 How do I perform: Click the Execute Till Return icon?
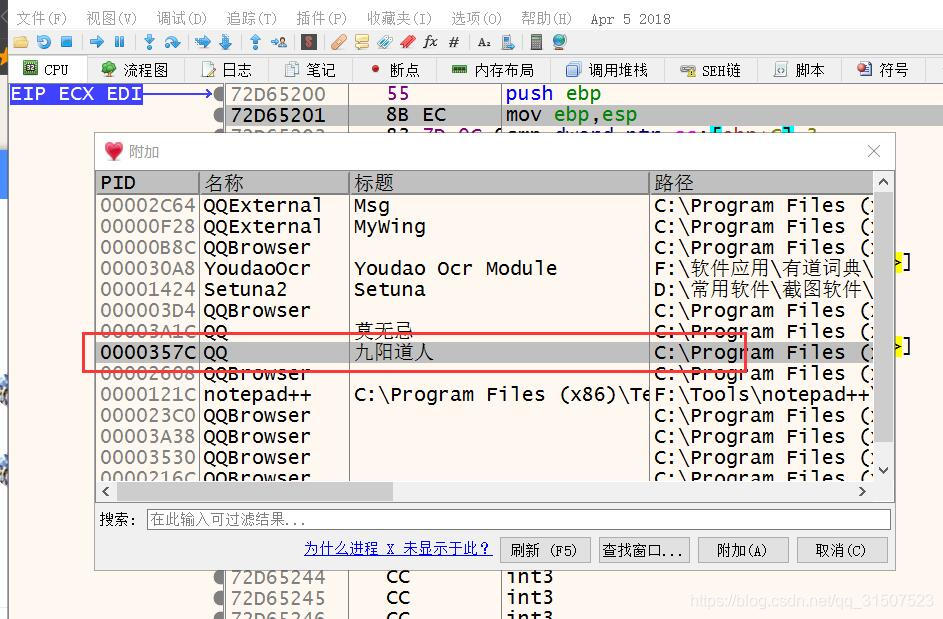255,42
